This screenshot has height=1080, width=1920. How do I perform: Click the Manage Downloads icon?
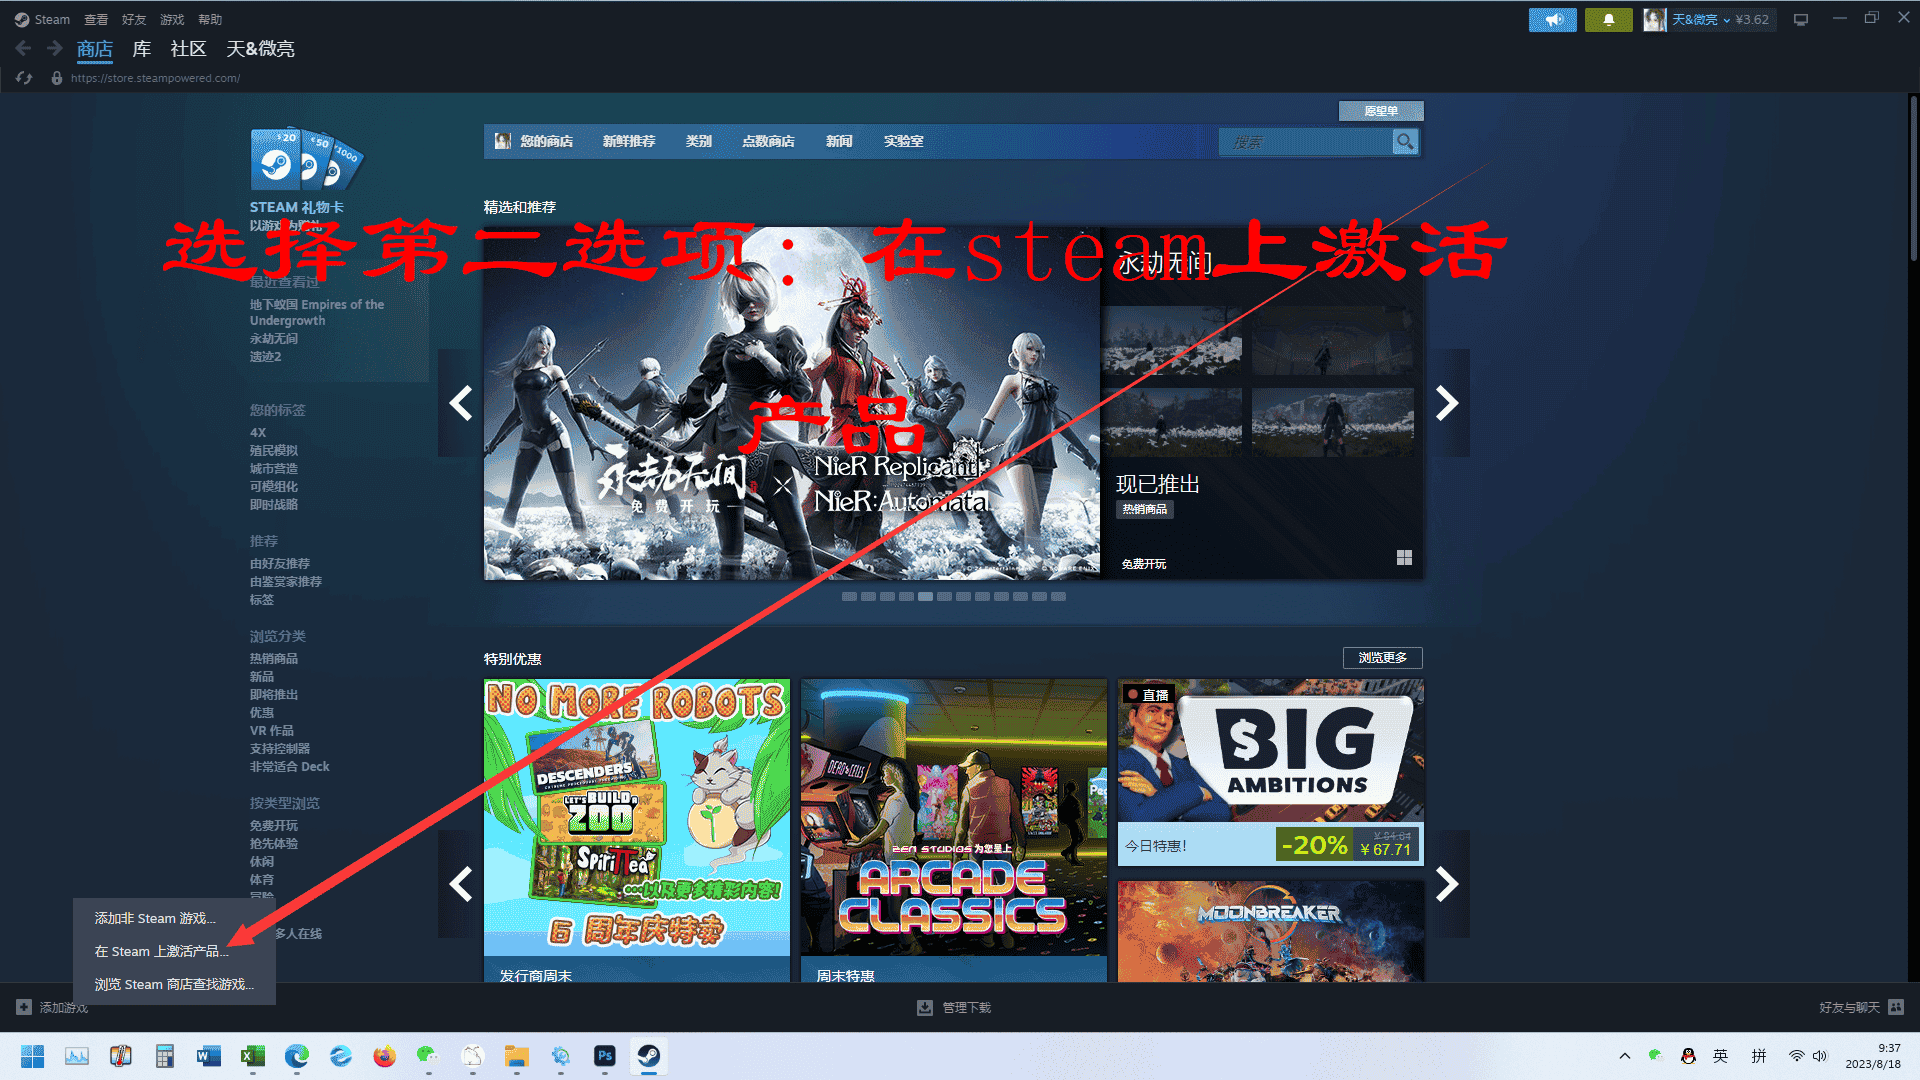click(x=925, y=1007)
